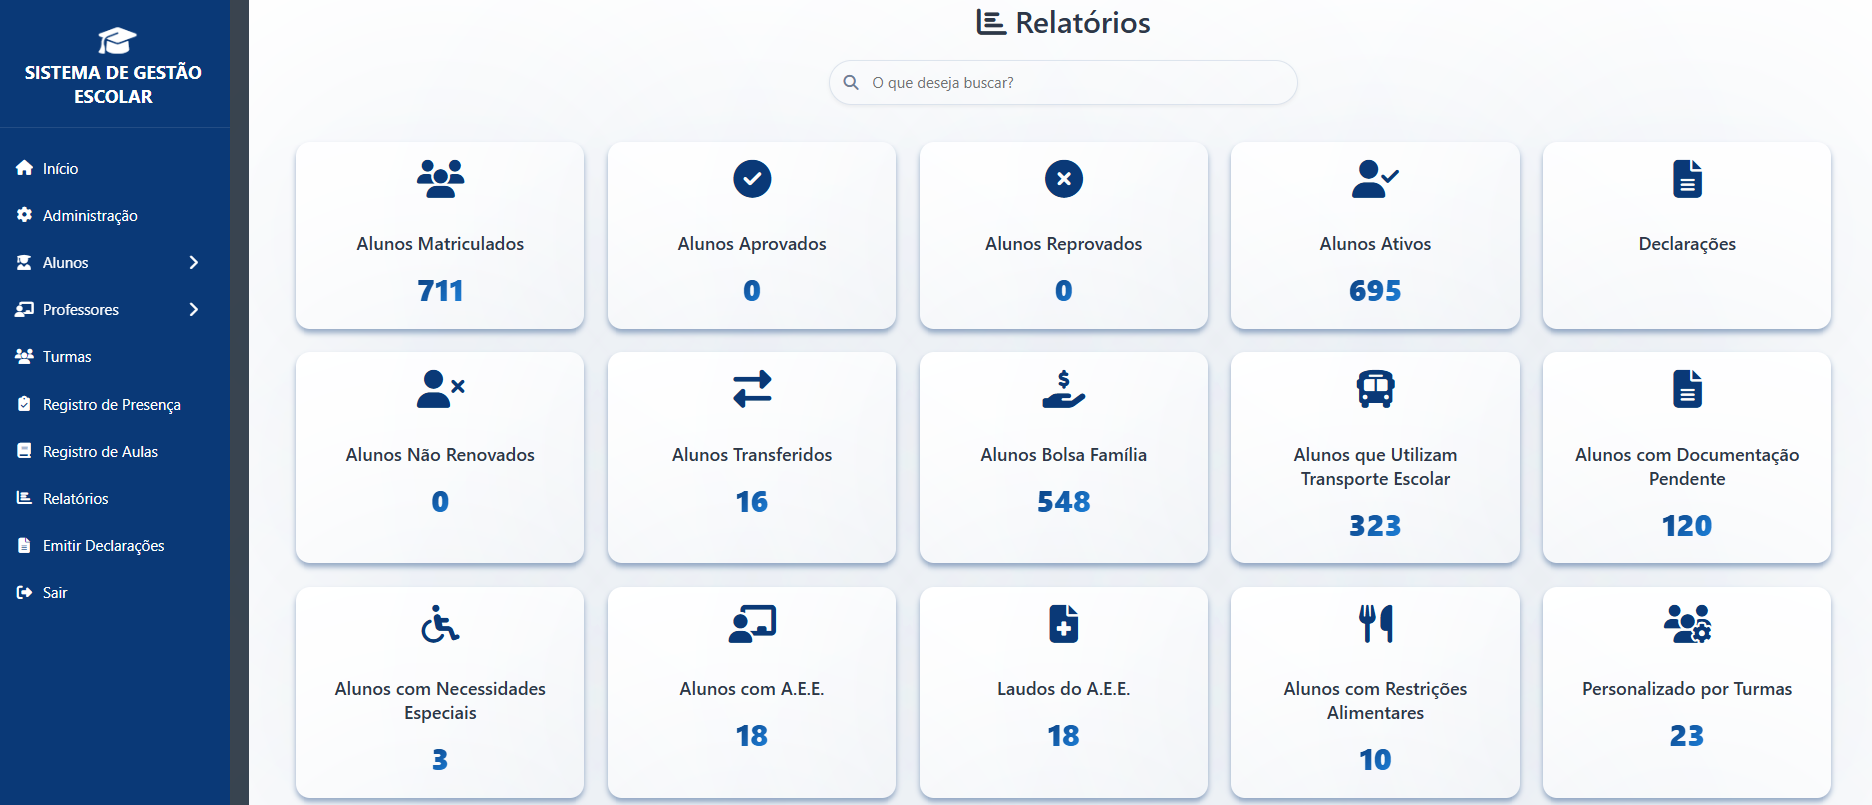This screenshot has width=1872, height=805.
Task: Click the Alunos Matriculados group icon
Action: point(440,179)
